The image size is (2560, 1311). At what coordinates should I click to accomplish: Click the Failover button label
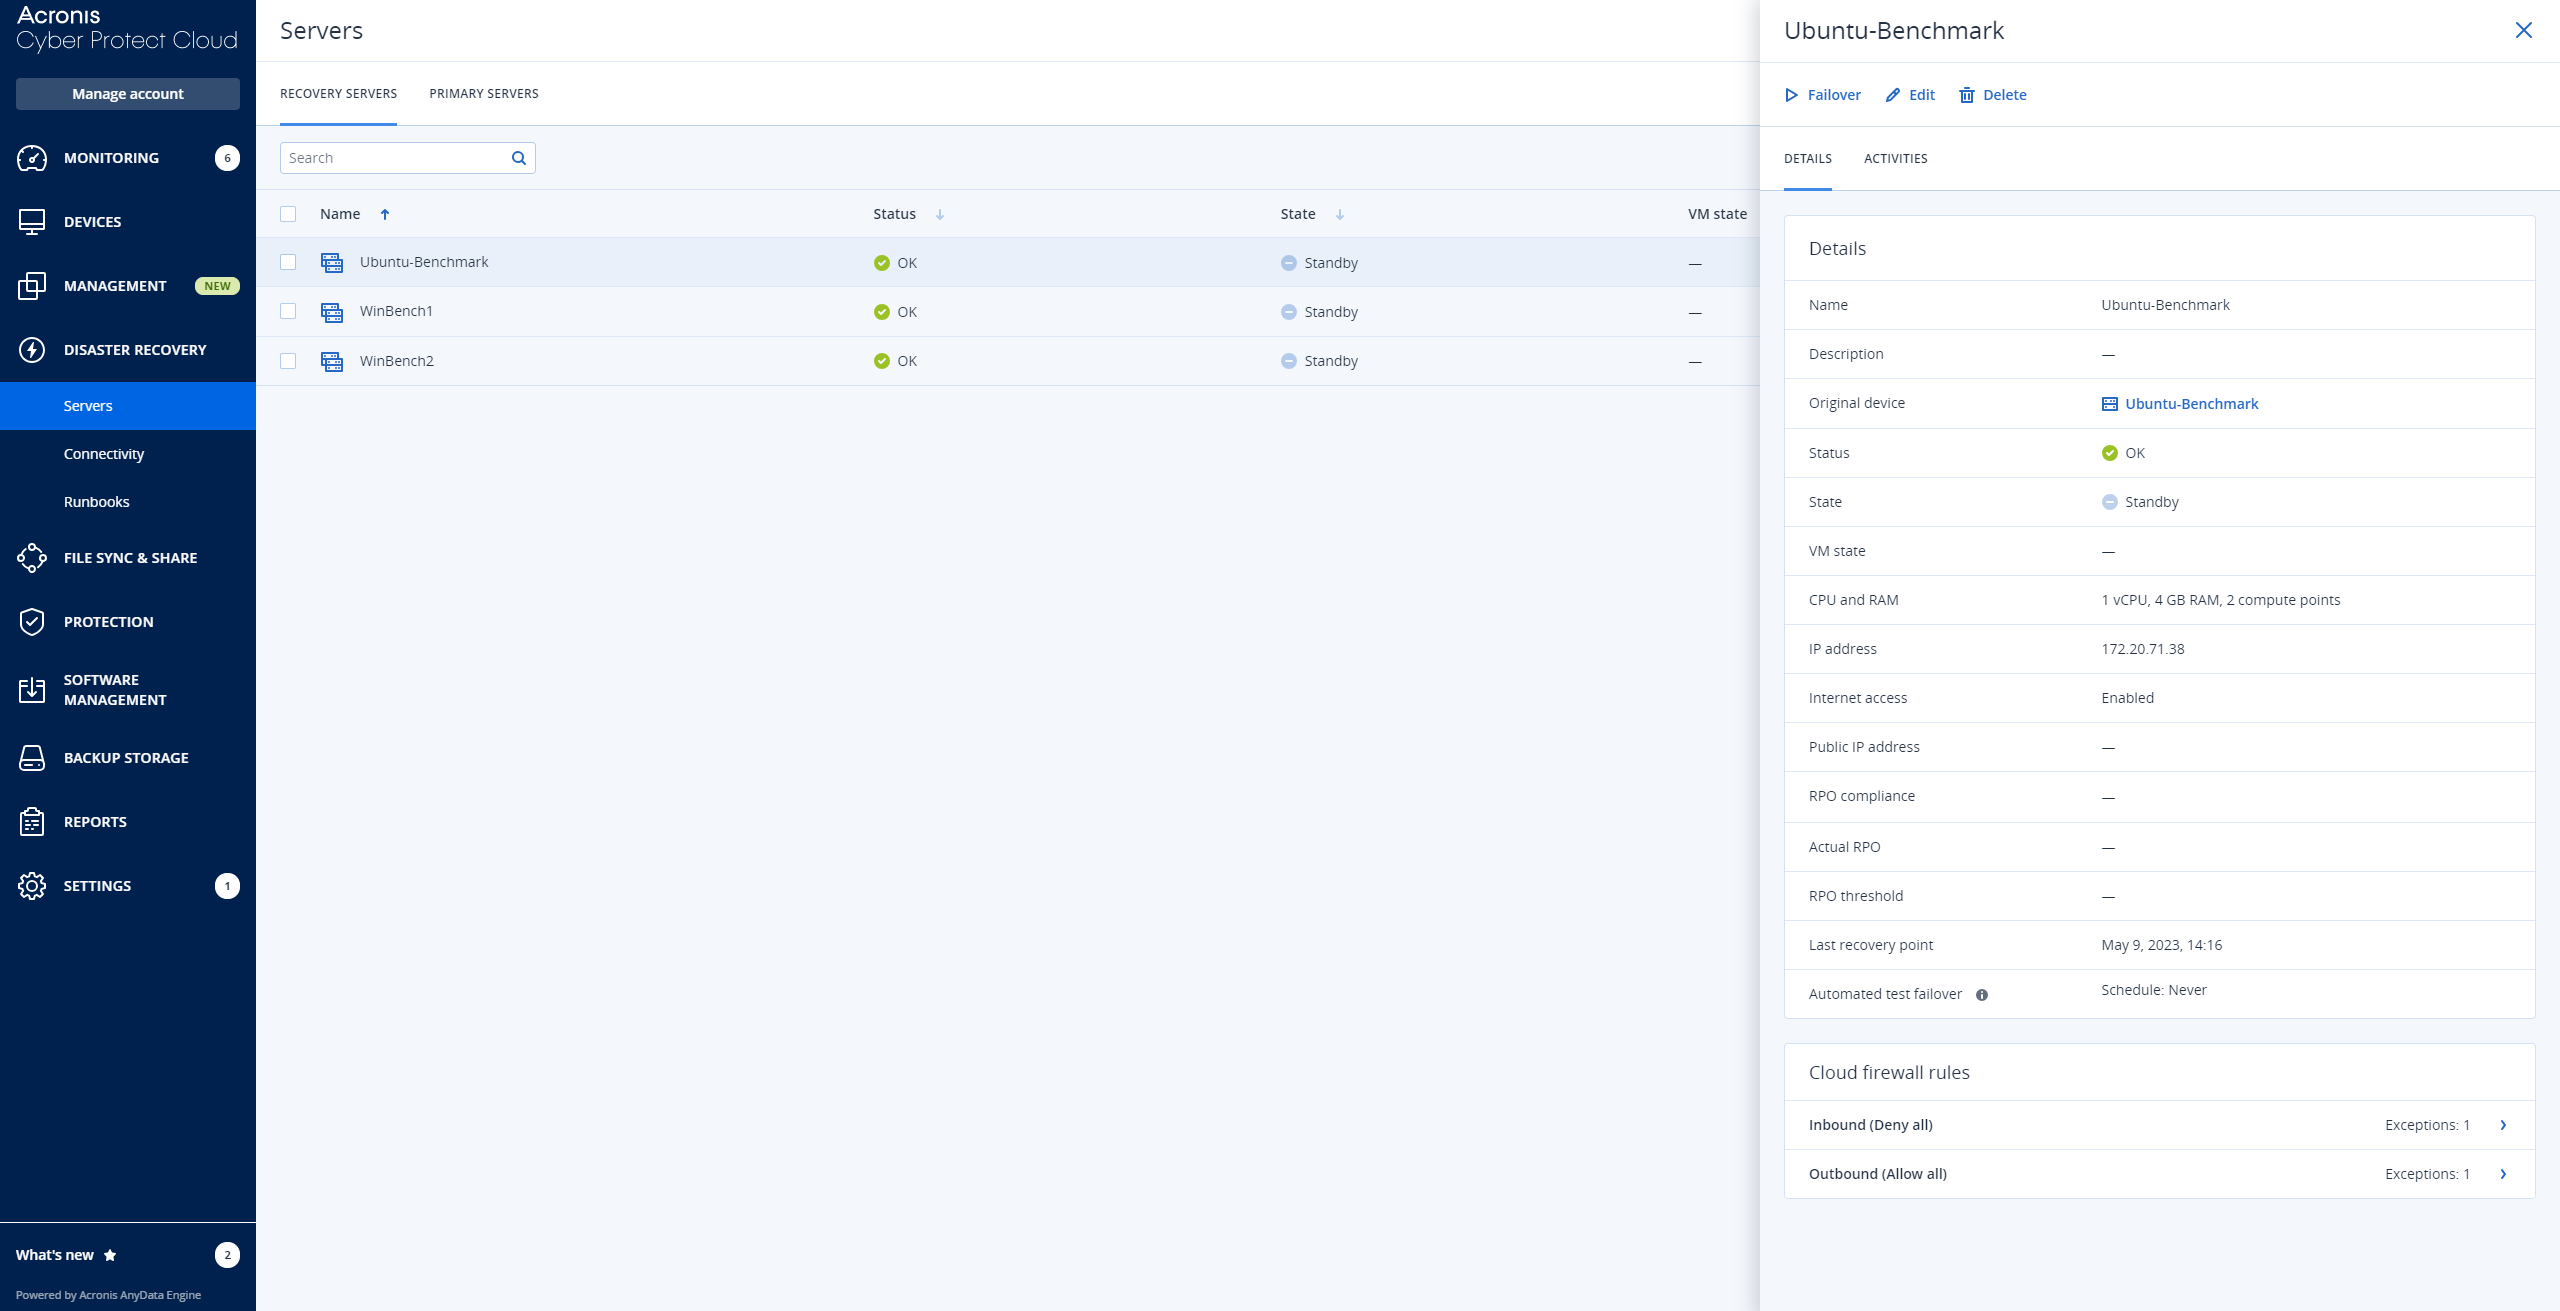tap(1834, 95)
